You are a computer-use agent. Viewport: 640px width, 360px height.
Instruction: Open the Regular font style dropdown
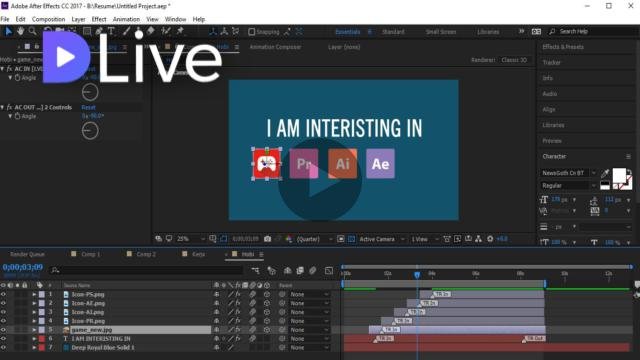[x=569, y=186]
